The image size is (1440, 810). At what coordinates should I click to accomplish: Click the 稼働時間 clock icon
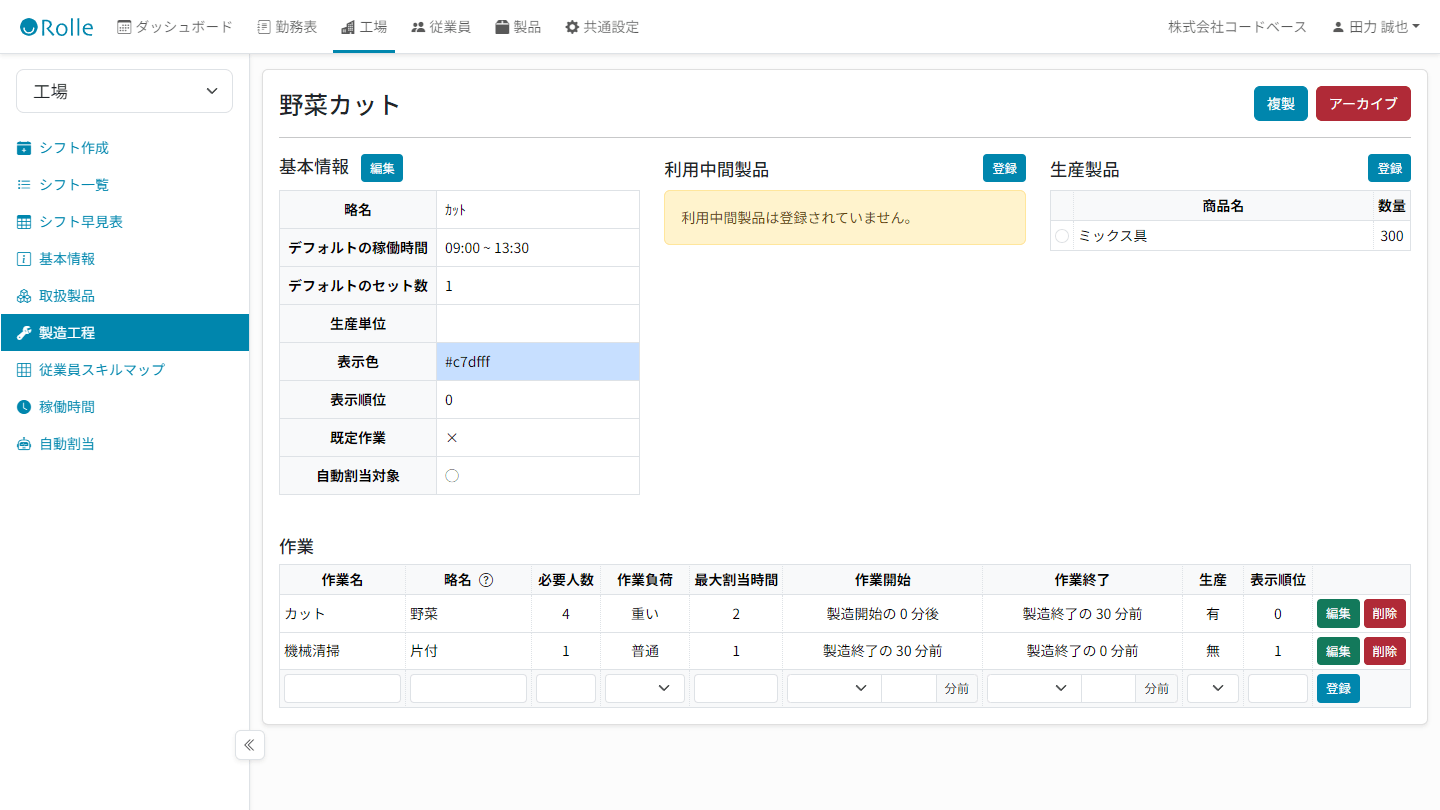tap(24, 407)
